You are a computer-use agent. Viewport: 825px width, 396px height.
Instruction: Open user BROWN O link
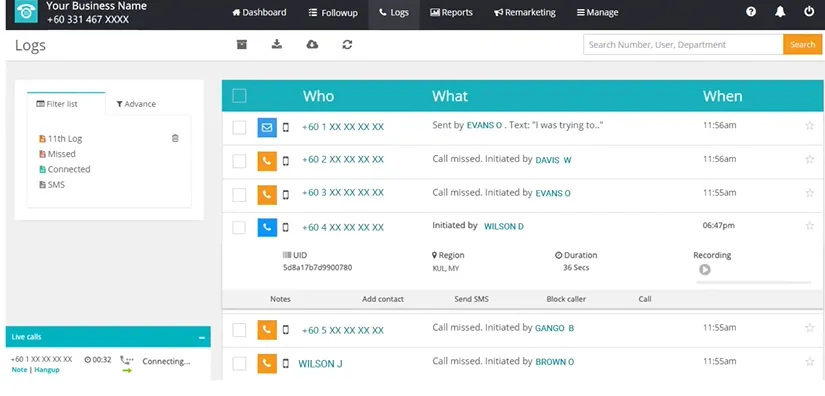coord(555,362)
